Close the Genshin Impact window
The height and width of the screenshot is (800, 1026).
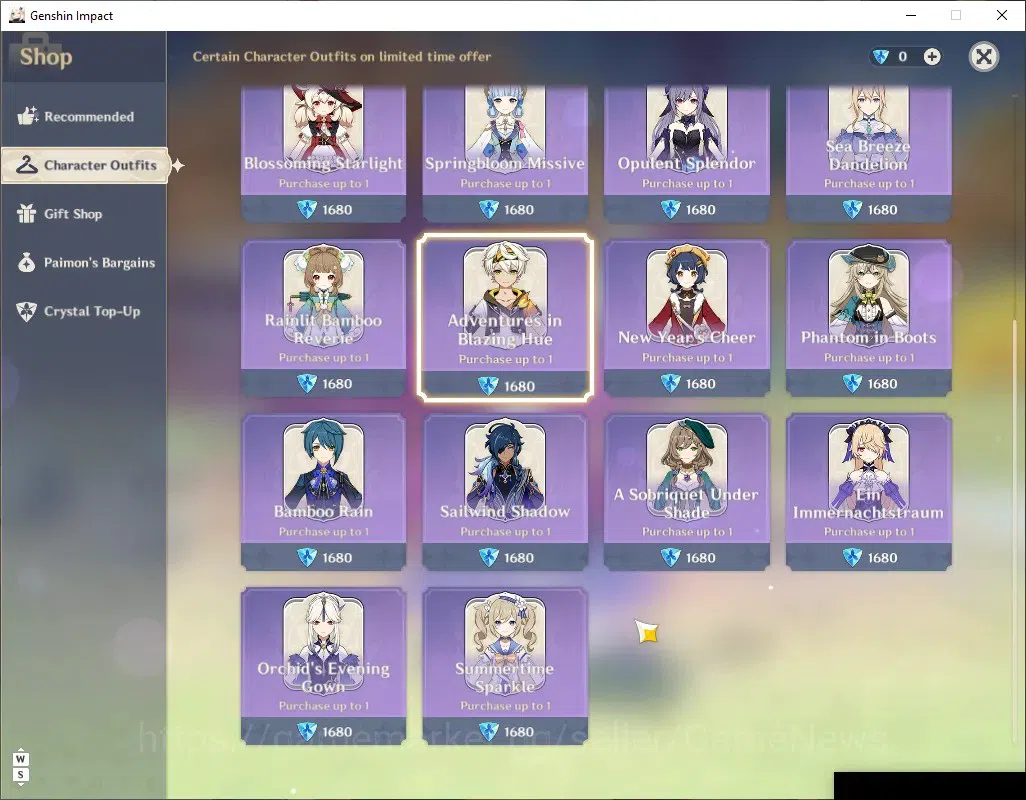1002,15
